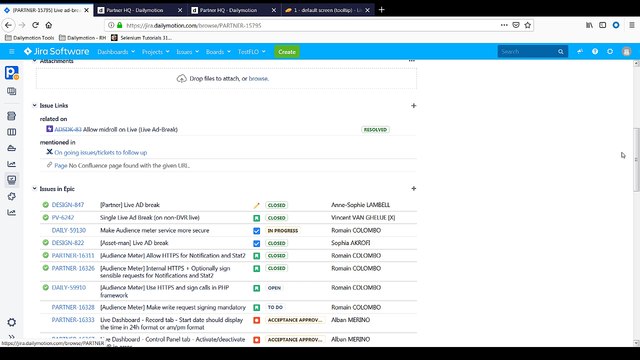The height and width of the screenshot is (360, 640).
Task: Open issue PV-6242
Action: (63, 218)
